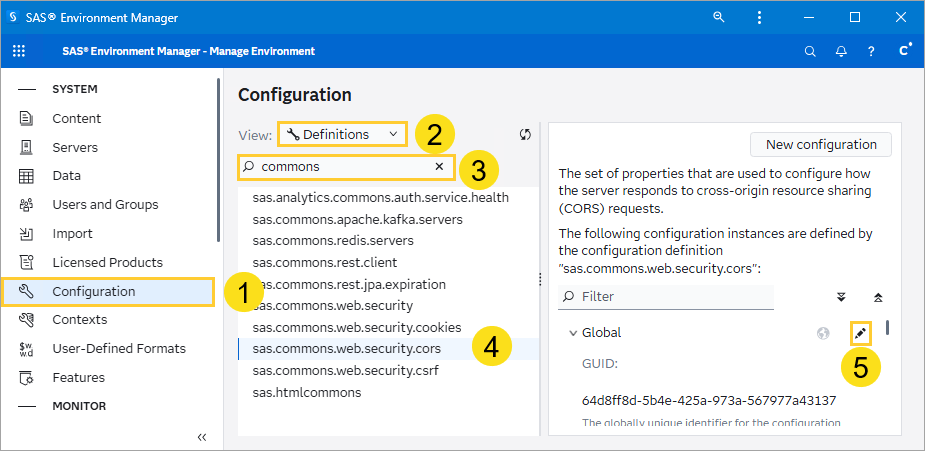Open the help question mark
Image resolution: width=925 pixels, height=451 pixels.
871,51
